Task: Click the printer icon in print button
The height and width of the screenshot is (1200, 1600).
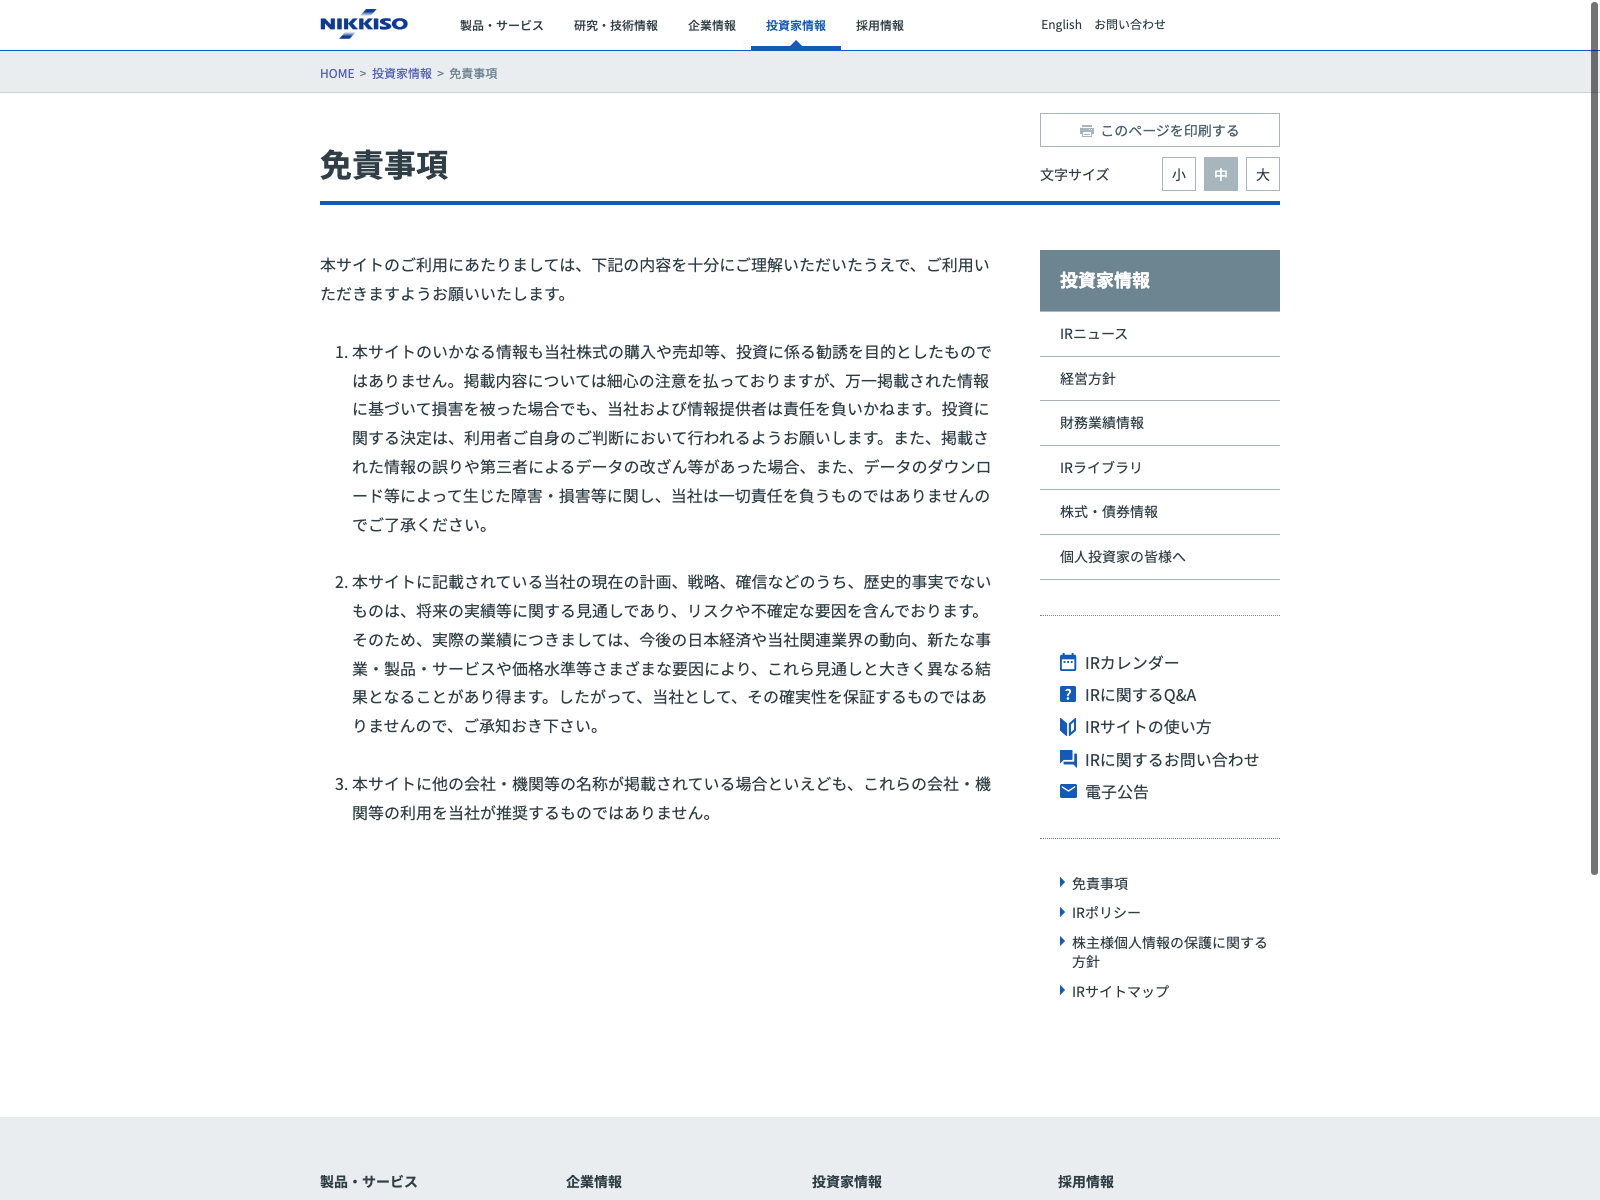Action: click(1087, 131)
